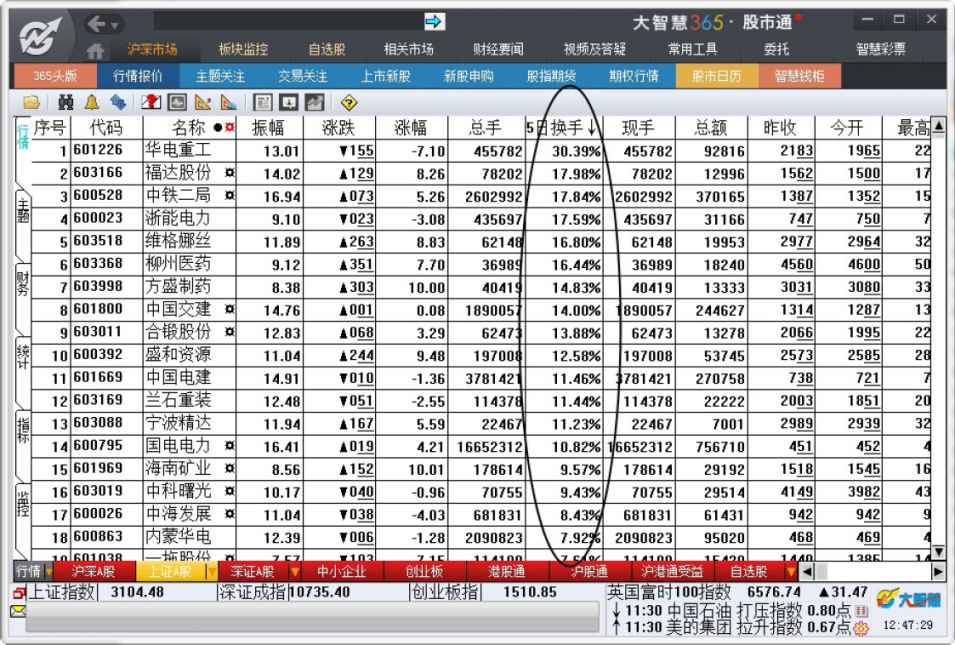Open dropdown arrow beside bottom 自选股 tab
955x645 pixels.
click(x=791, y=572)
